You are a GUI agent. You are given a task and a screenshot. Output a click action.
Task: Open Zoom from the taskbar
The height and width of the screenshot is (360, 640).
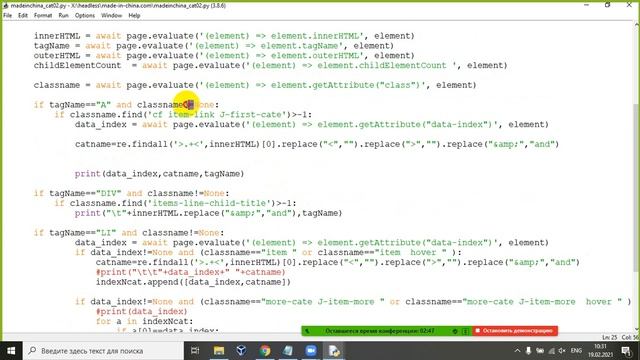(x=311, y=351)
